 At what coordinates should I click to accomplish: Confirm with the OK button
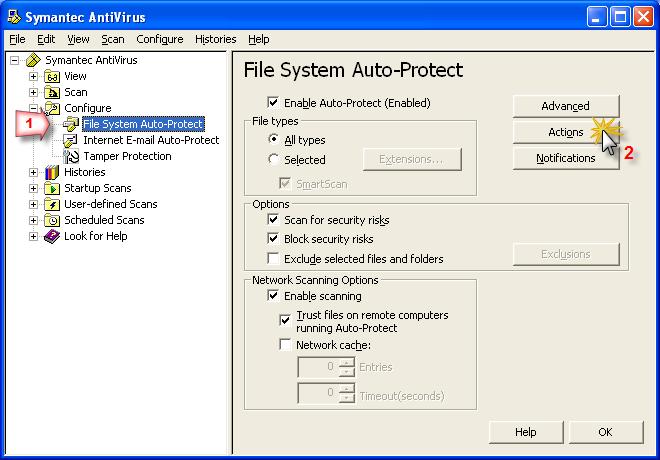(605, 432)
